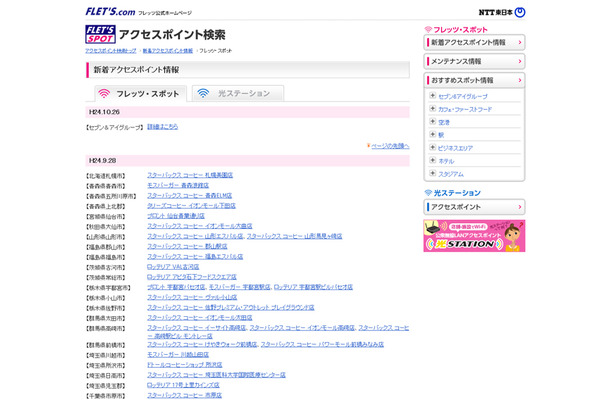Open the プロント 宇都宮パセオ店 link

point(176,287)
